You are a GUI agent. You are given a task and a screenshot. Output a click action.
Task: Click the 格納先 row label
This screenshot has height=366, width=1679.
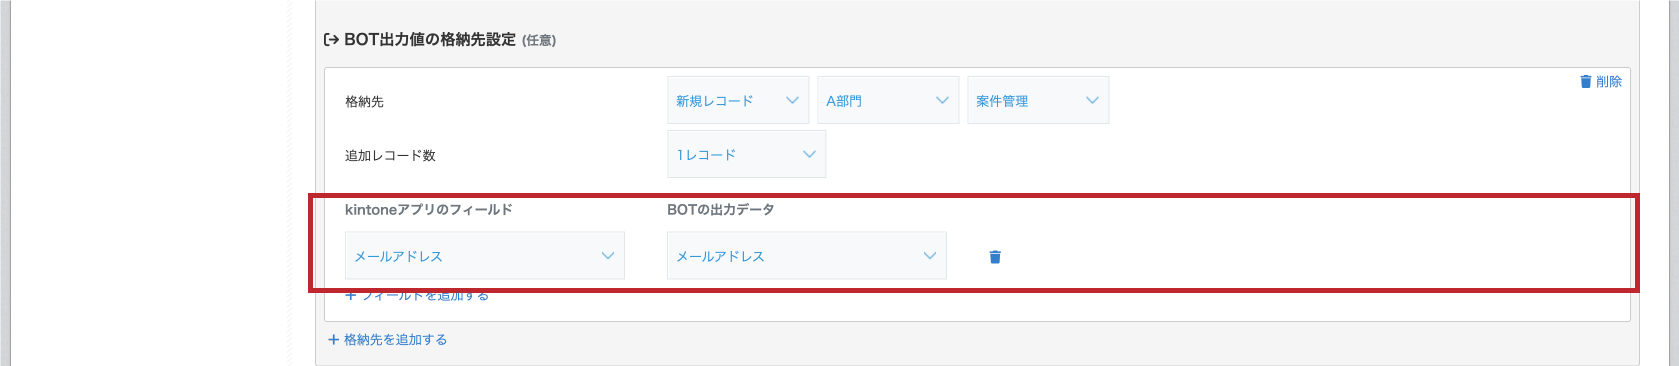364,101
